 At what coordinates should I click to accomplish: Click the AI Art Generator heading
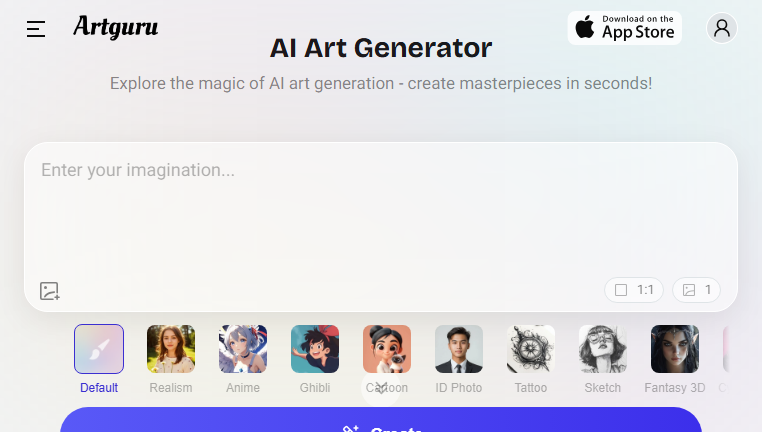[x=381, y=48]
